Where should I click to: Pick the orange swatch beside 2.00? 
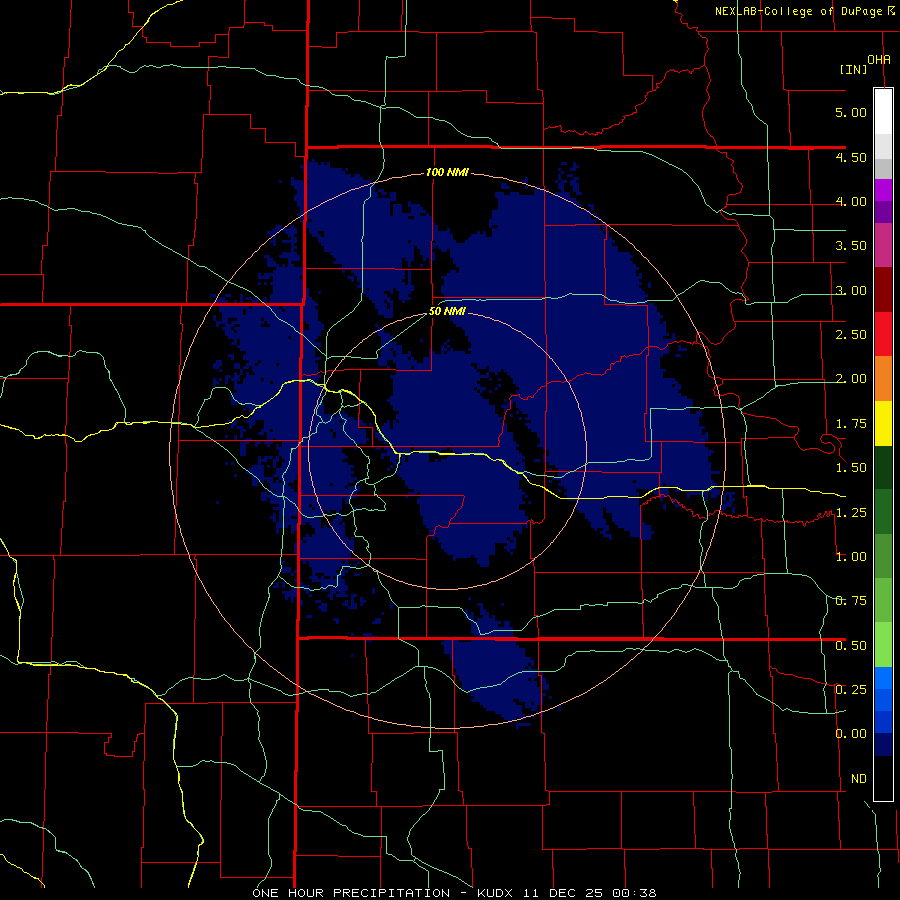(883, 379)
